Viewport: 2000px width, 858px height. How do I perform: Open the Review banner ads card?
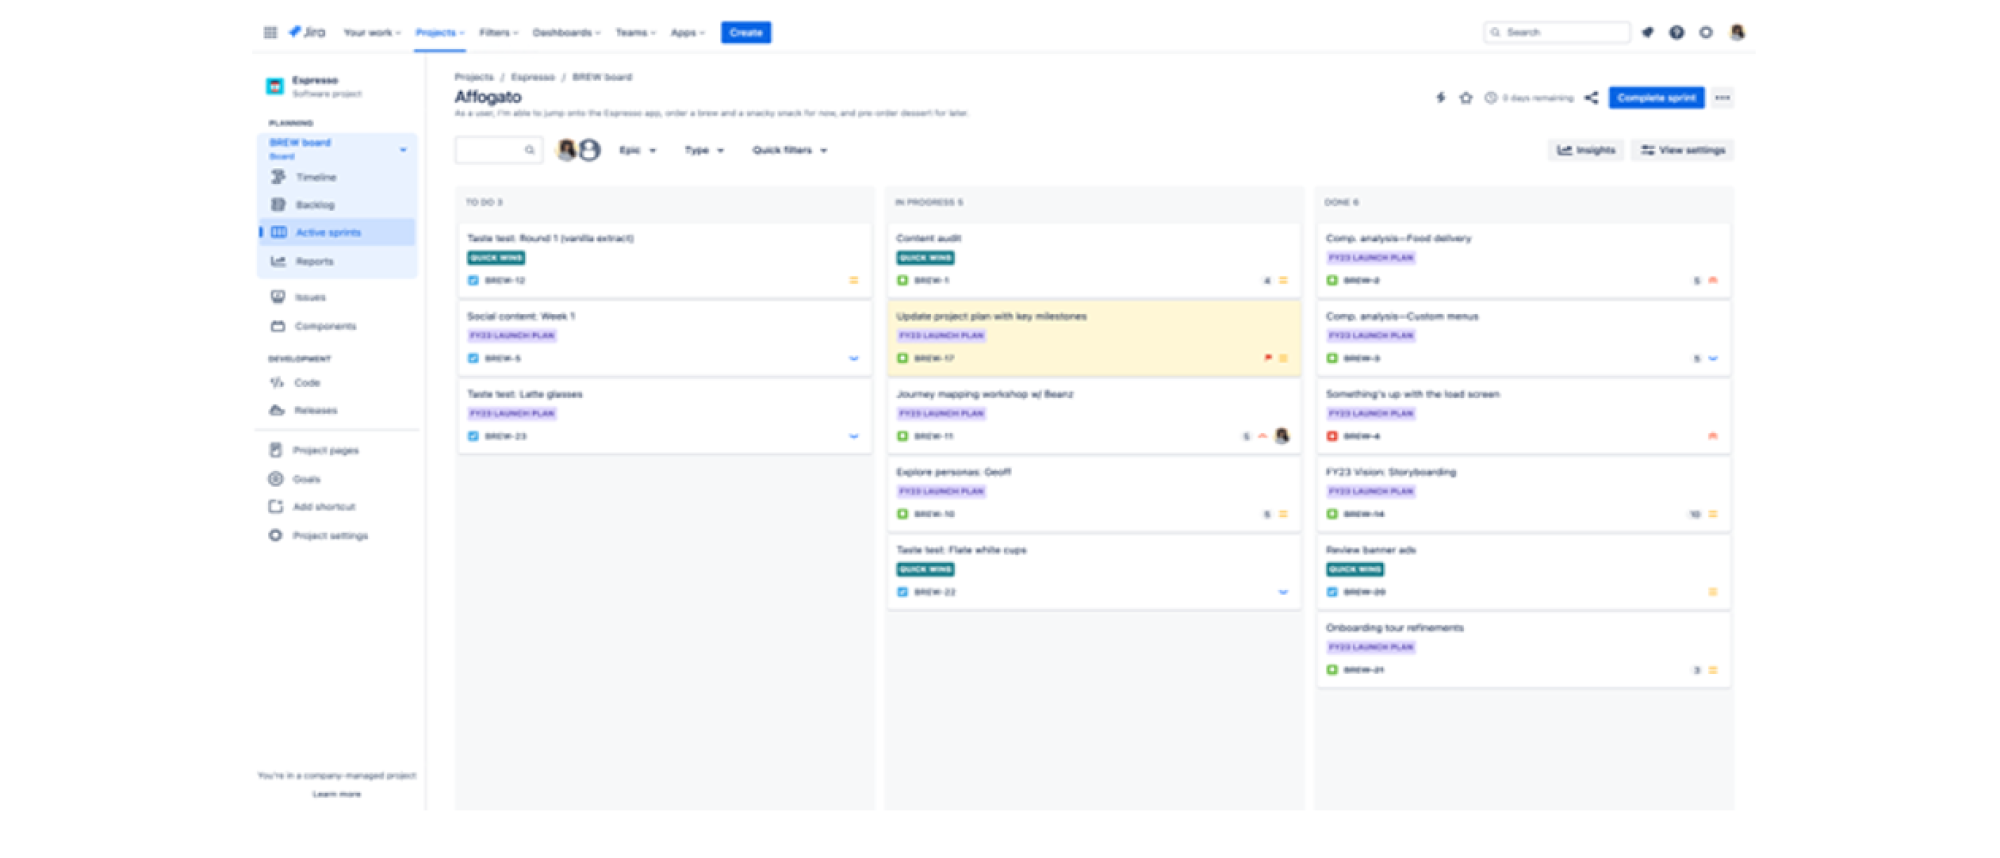(x=1523, y=571)
